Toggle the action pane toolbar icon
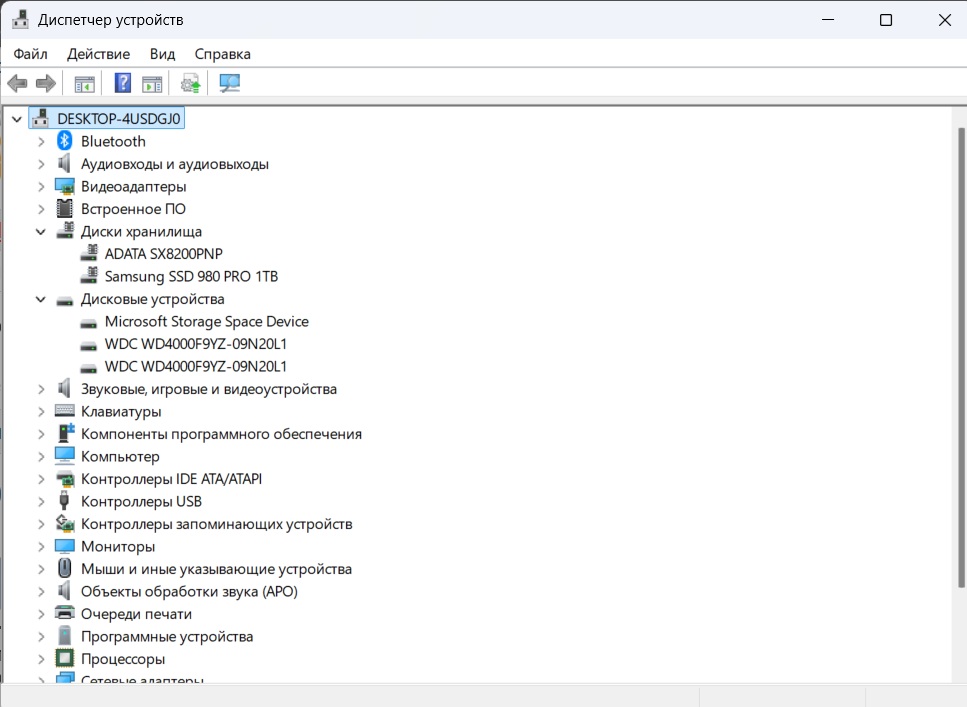 152,83
